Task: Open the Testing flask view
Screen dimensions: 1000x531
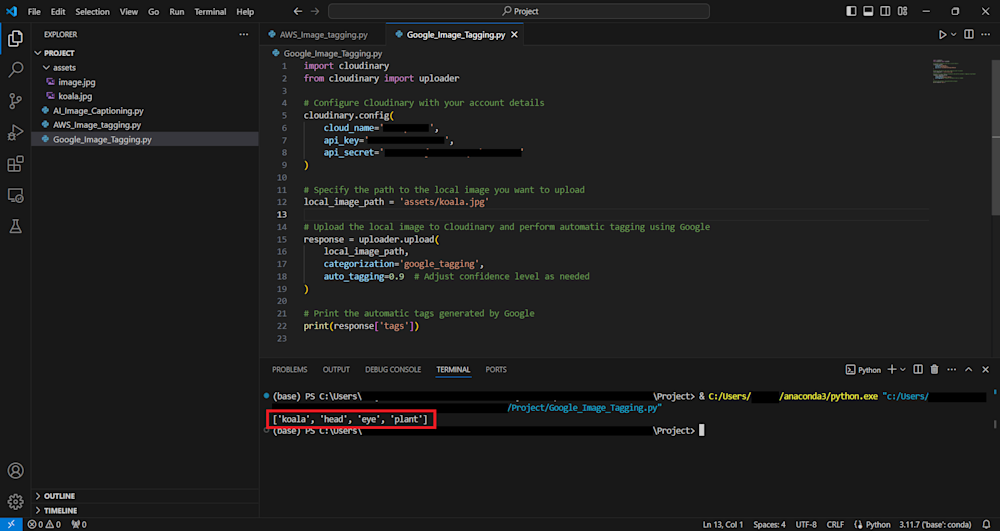Action: point(15,226)
